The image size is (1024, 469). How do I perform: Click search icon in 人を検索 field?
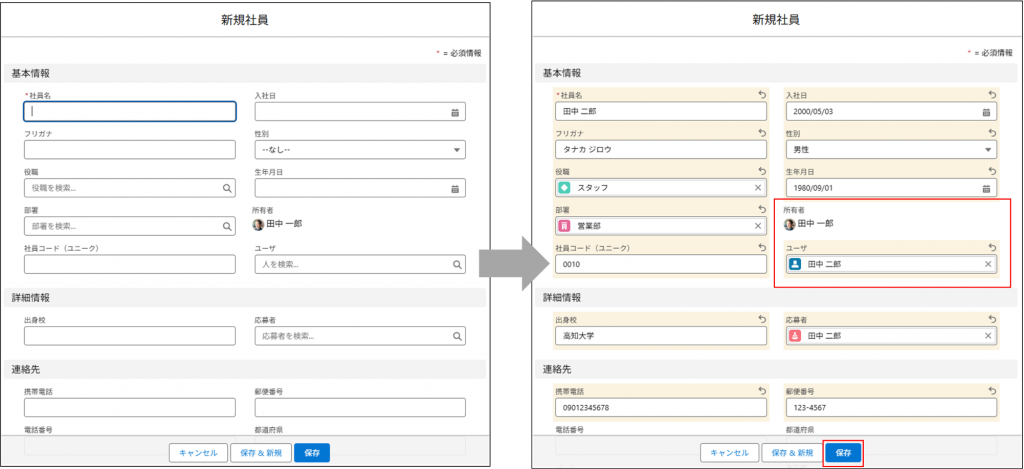tap(456, 265)
